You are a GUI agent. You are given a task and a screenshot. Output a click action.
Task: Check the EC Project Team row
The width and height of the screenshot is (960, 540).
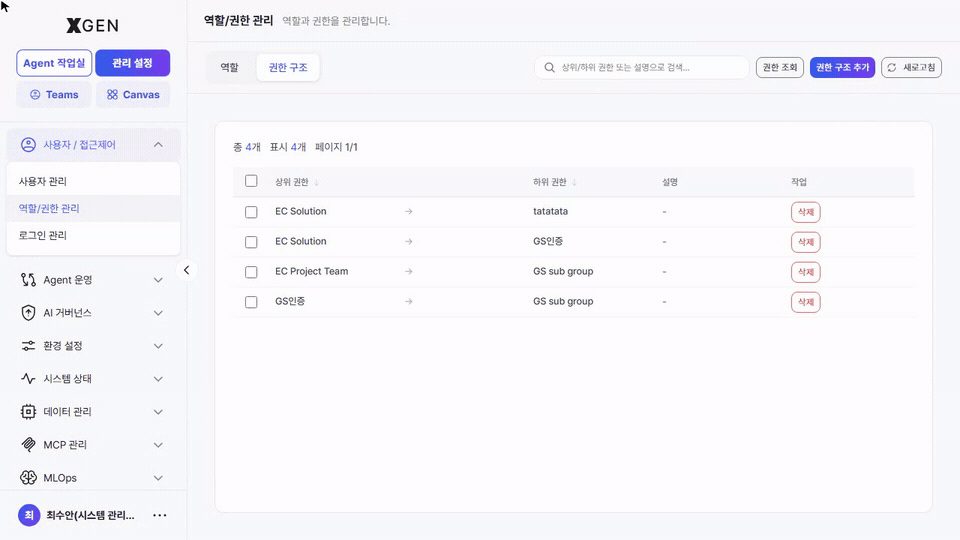251,272
